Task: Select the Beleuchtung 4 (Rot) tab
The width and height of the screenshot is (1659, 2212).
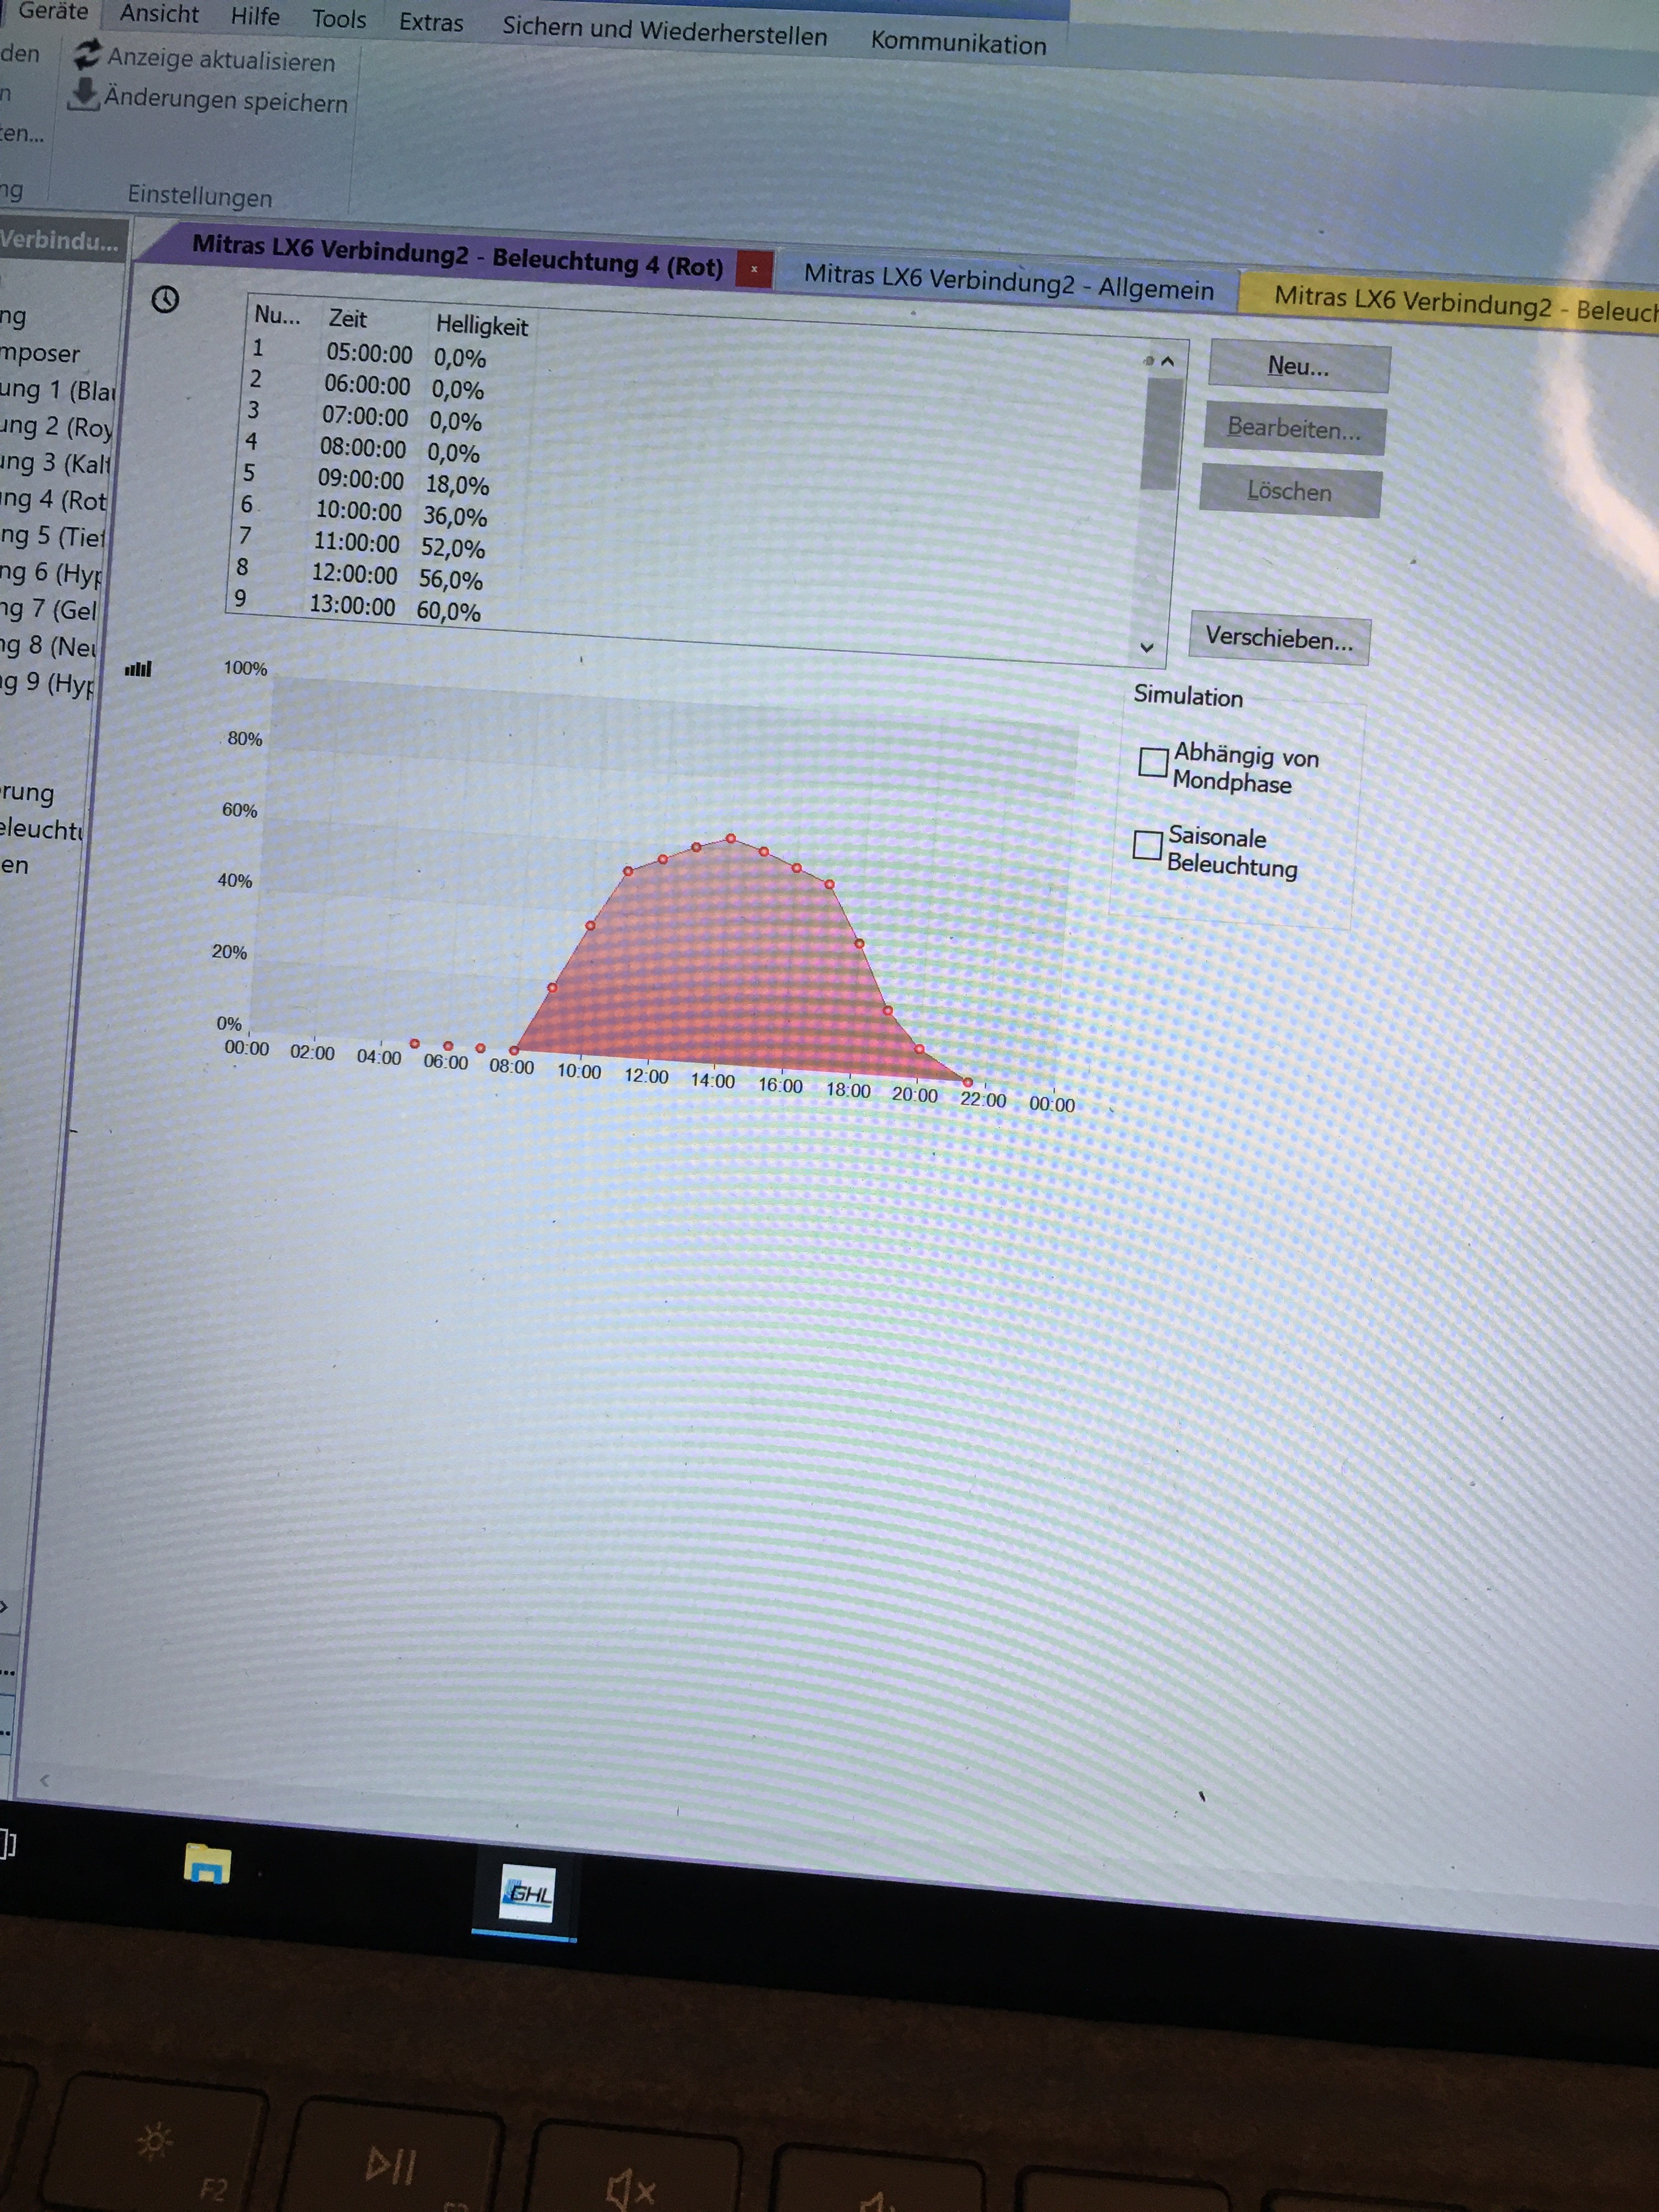Action: click(x=457, y=256)
